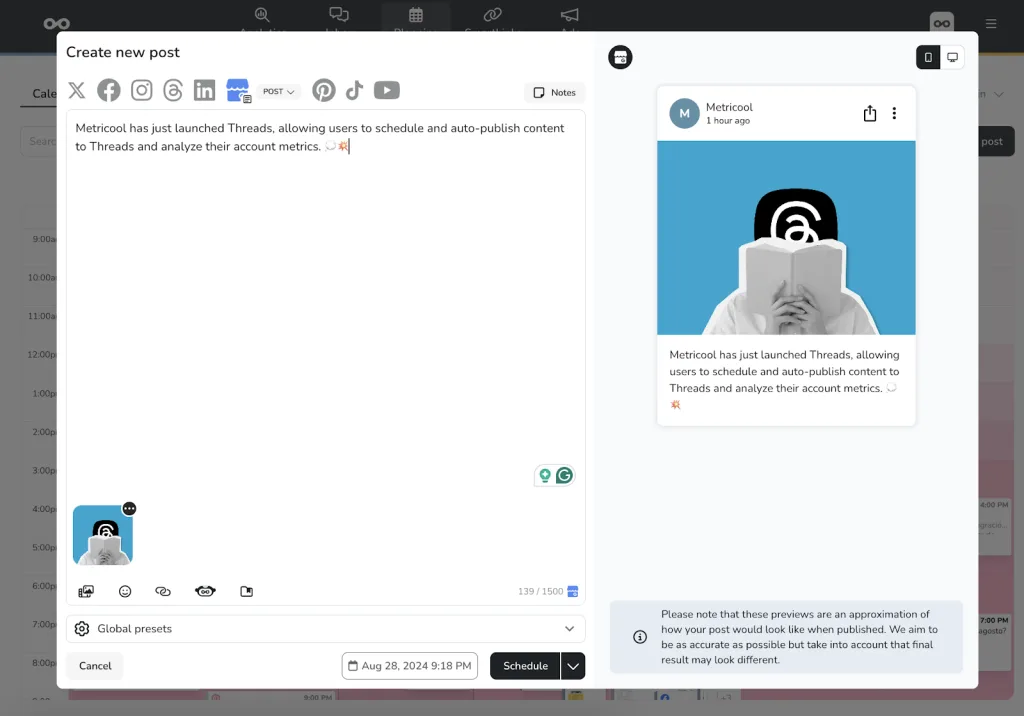Select the Pinterest network icon
Screen dimensions: 1024x716
click(323, 90)
